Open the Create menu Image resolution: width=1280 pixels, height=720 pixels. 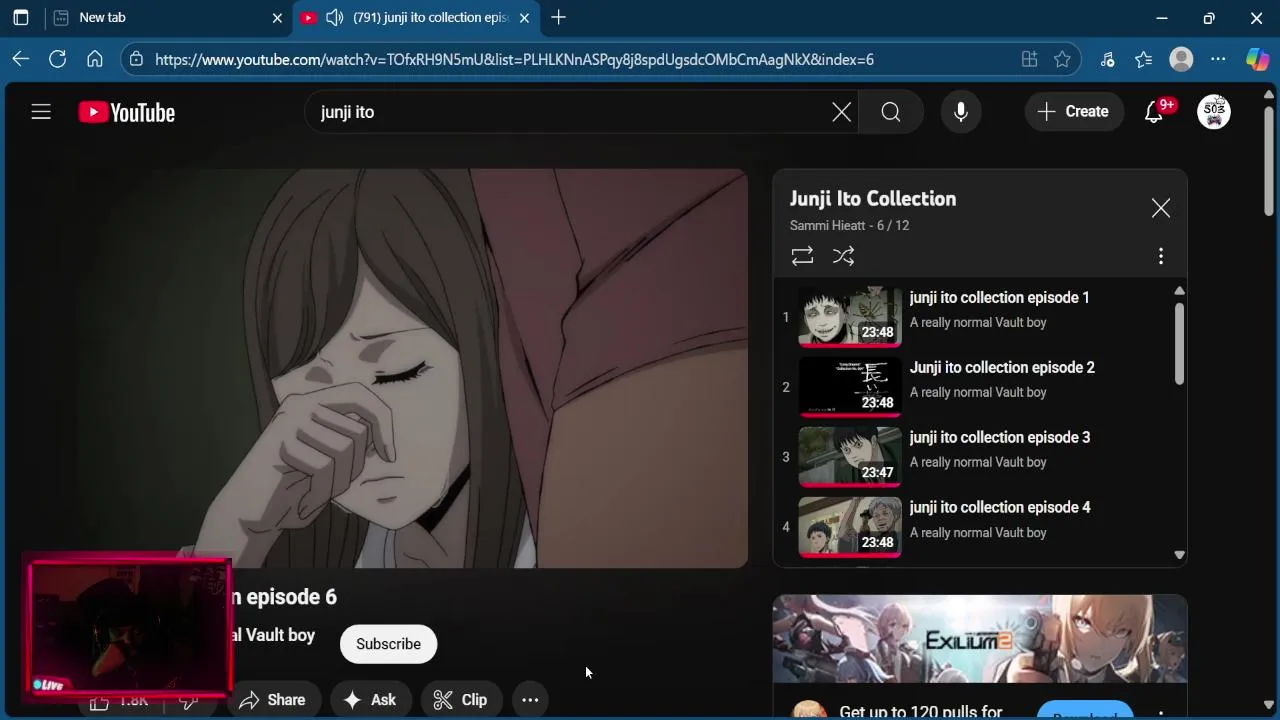1073,112
